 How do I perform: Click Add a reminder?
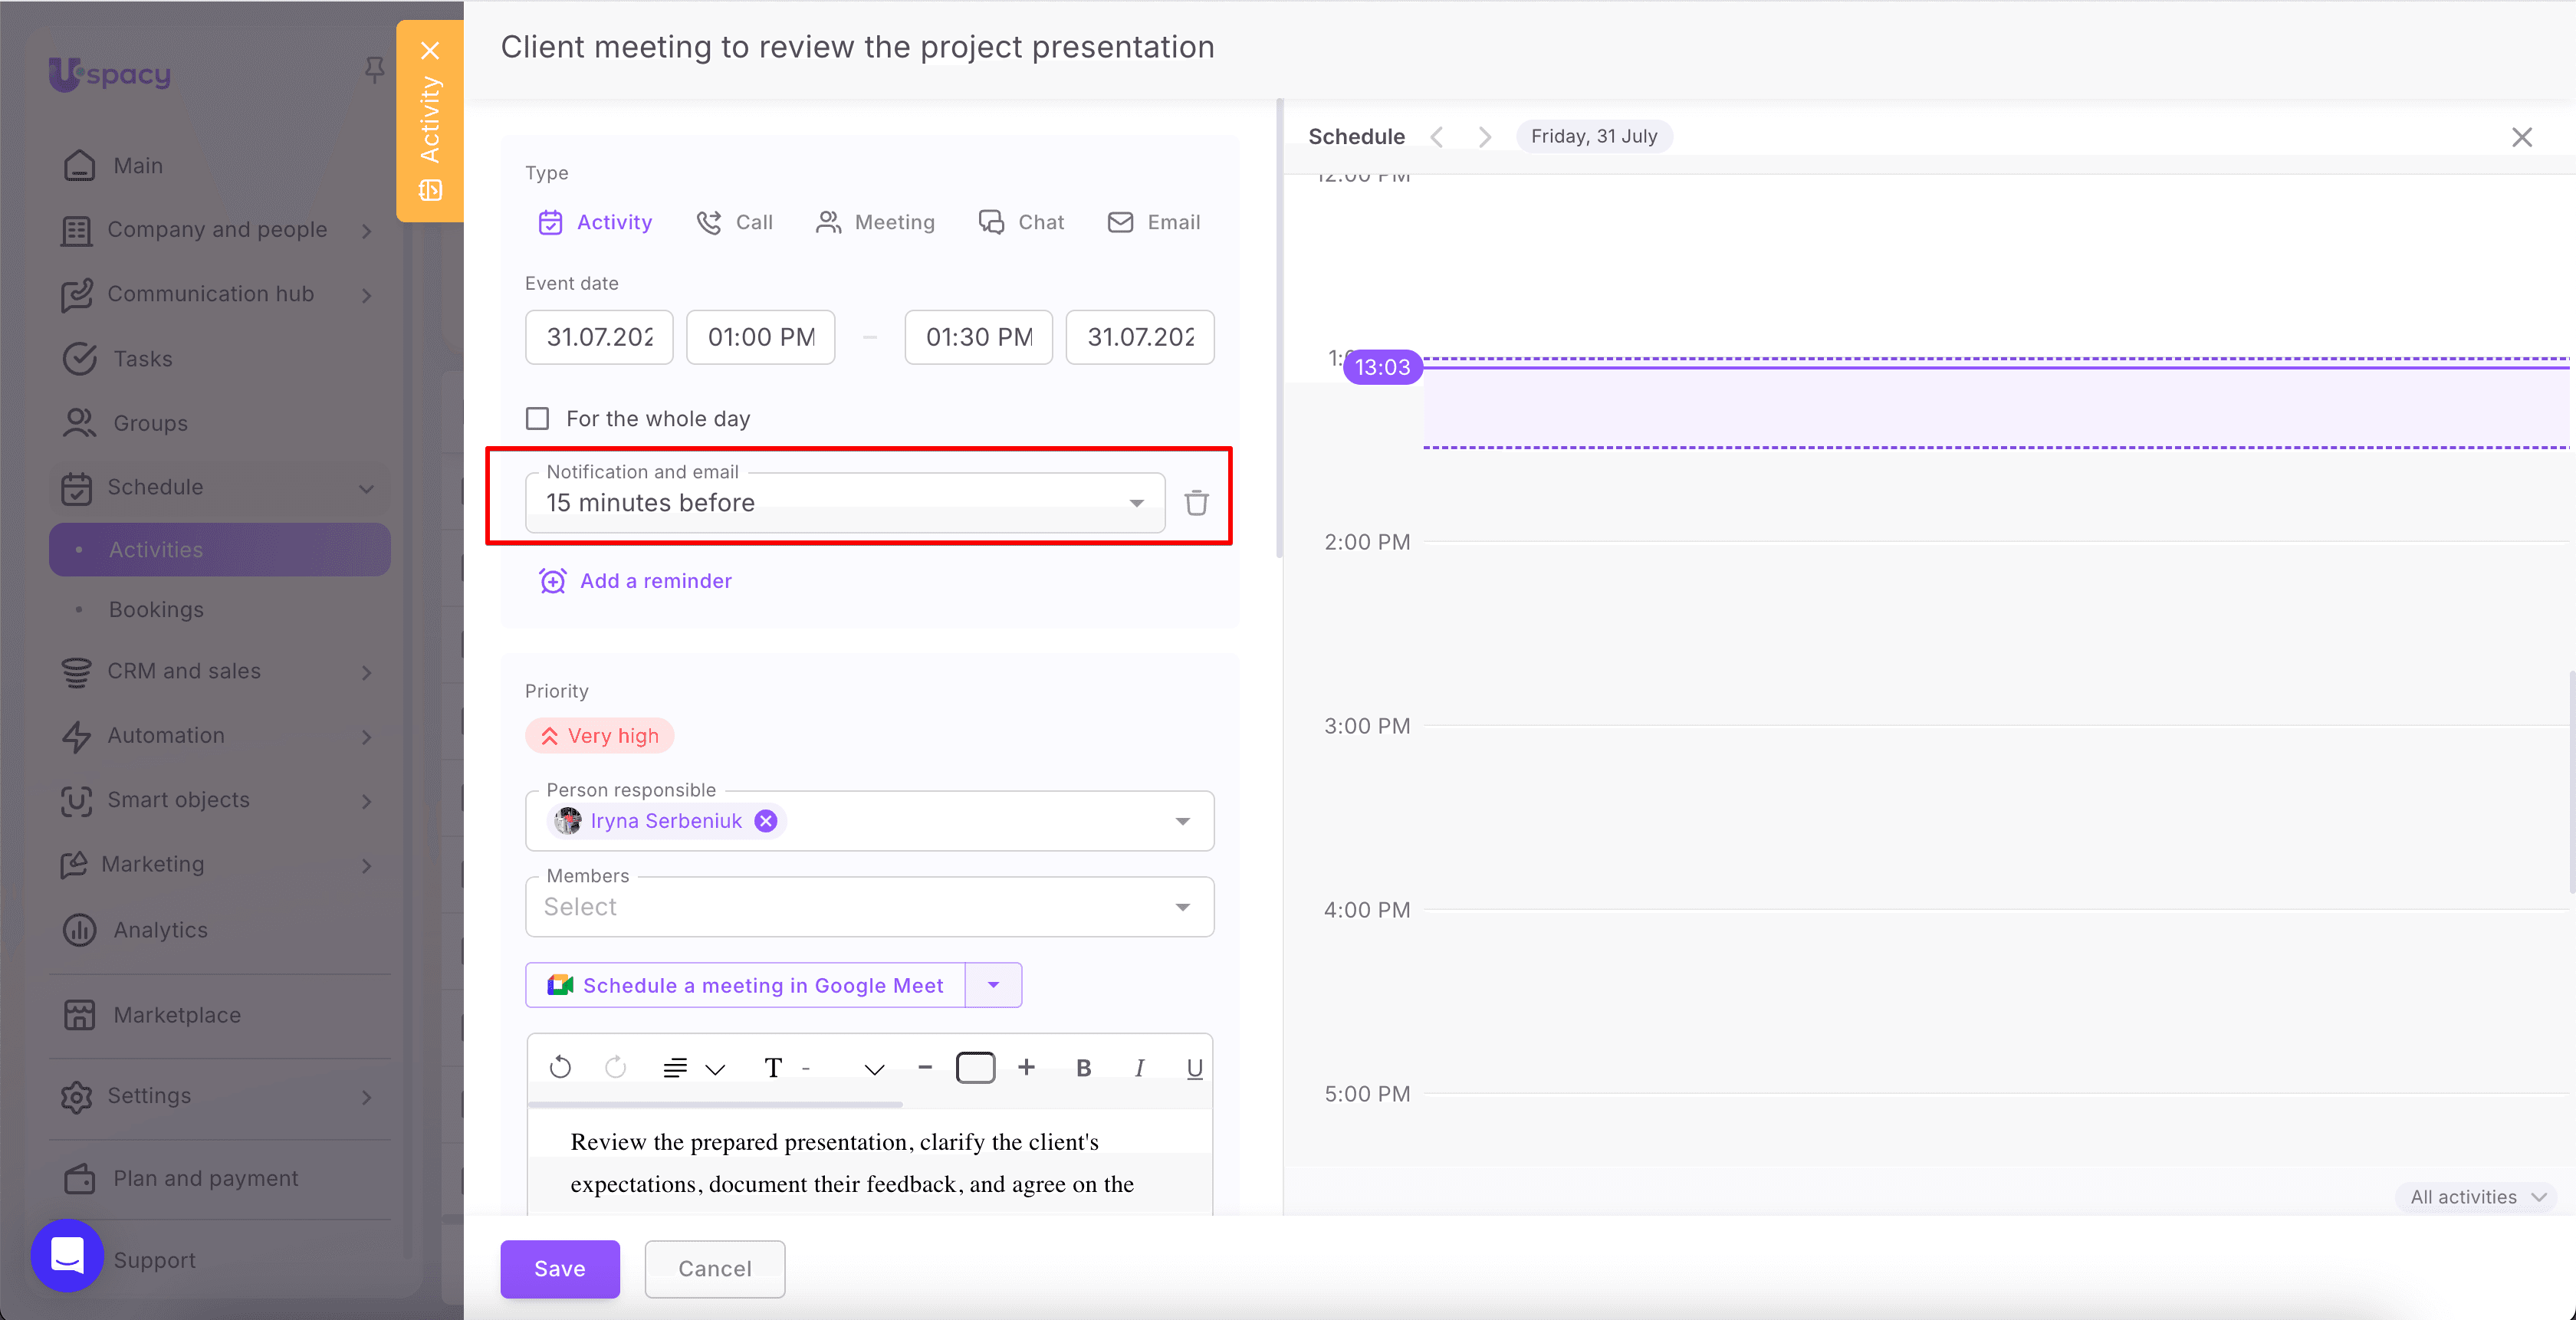click(636, 581)
